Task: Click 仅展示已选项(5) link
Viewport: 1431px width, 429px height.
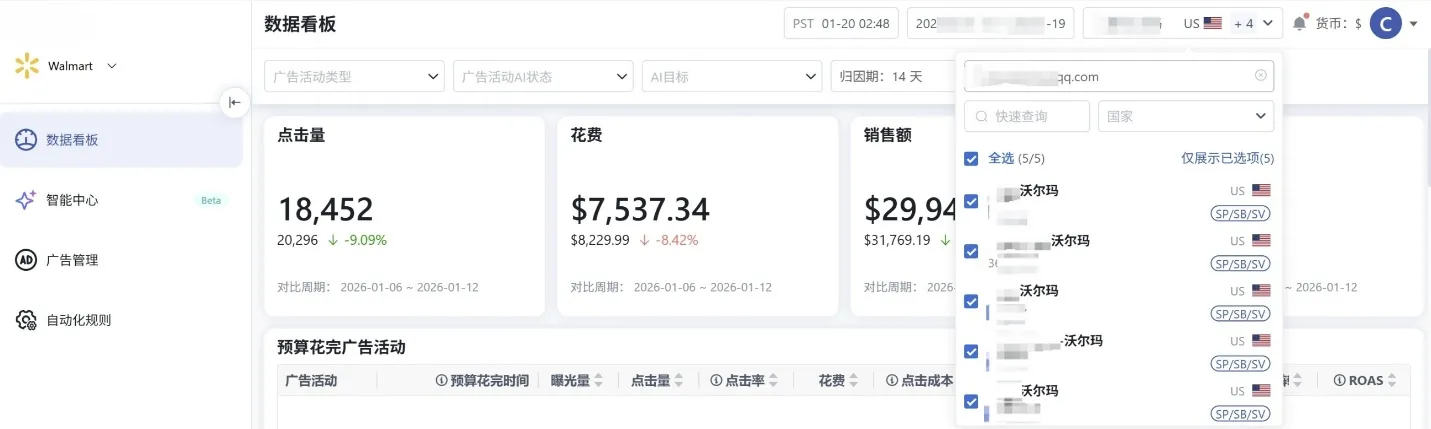Action: click(x=1227, y=158)
